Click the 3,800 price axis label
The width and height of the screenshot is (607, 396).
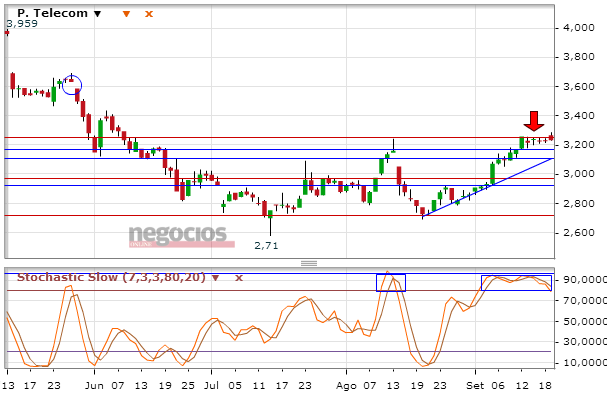pyautogui.click(x=579, y=57)
